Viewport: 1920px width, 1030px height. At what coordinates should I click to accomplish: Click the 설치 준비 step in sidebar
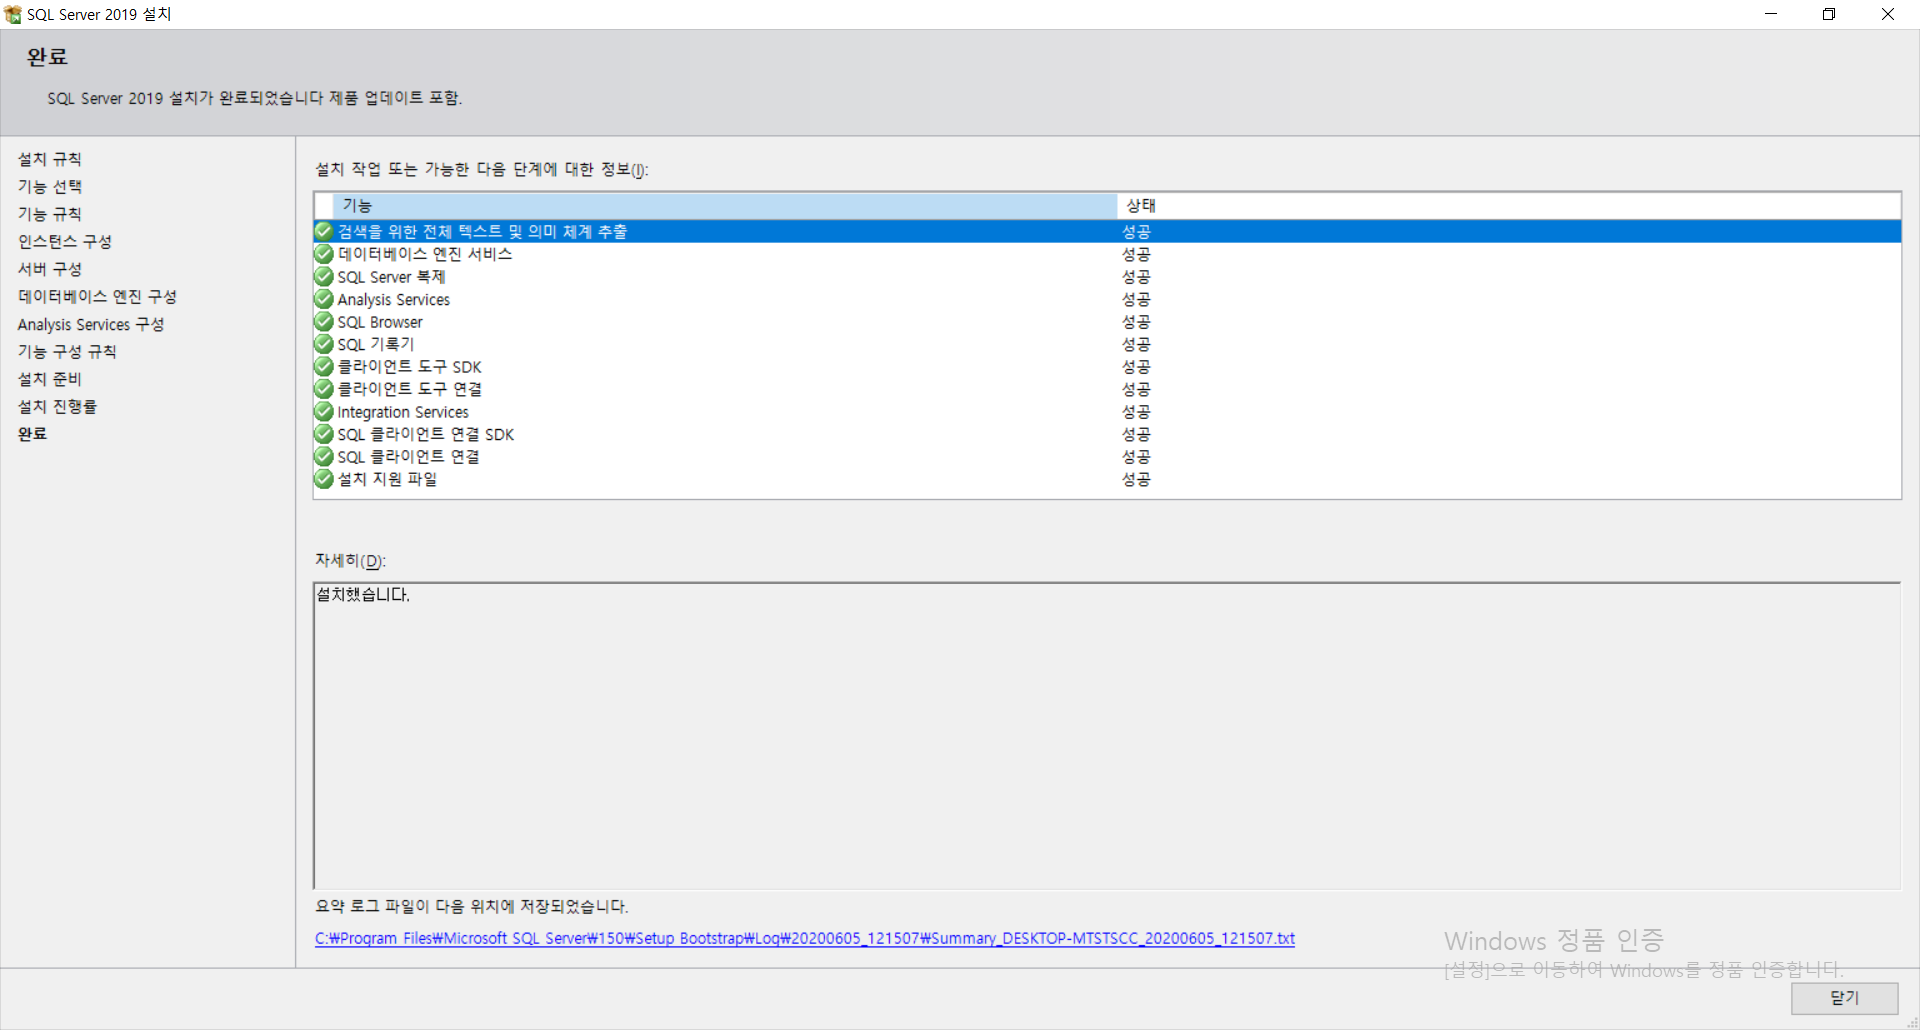pos(50,379)
